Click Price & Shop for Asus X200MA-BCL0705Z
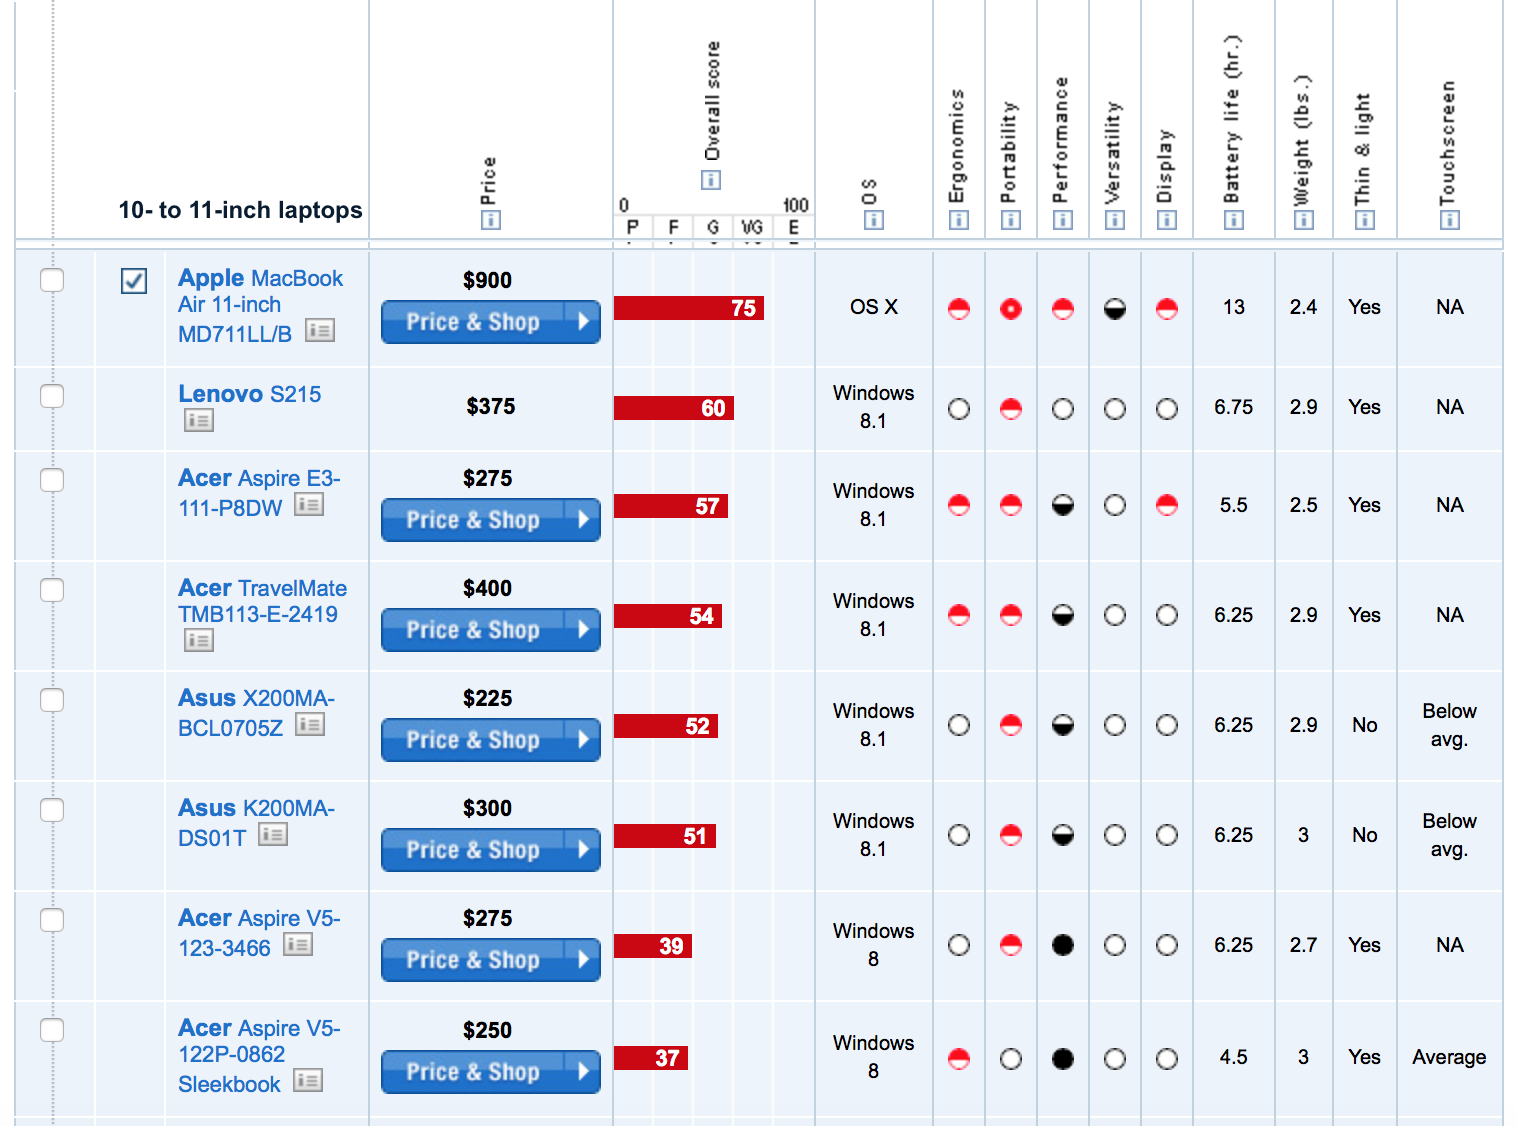This screenshot has width=1516, height=1126. tap(491, 740)
